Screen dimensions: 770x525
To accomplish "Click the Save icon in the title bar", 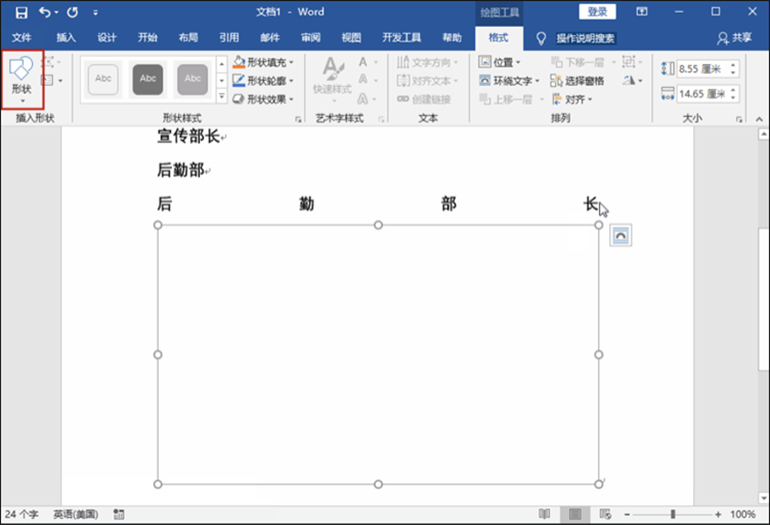I will coord(22,12).
